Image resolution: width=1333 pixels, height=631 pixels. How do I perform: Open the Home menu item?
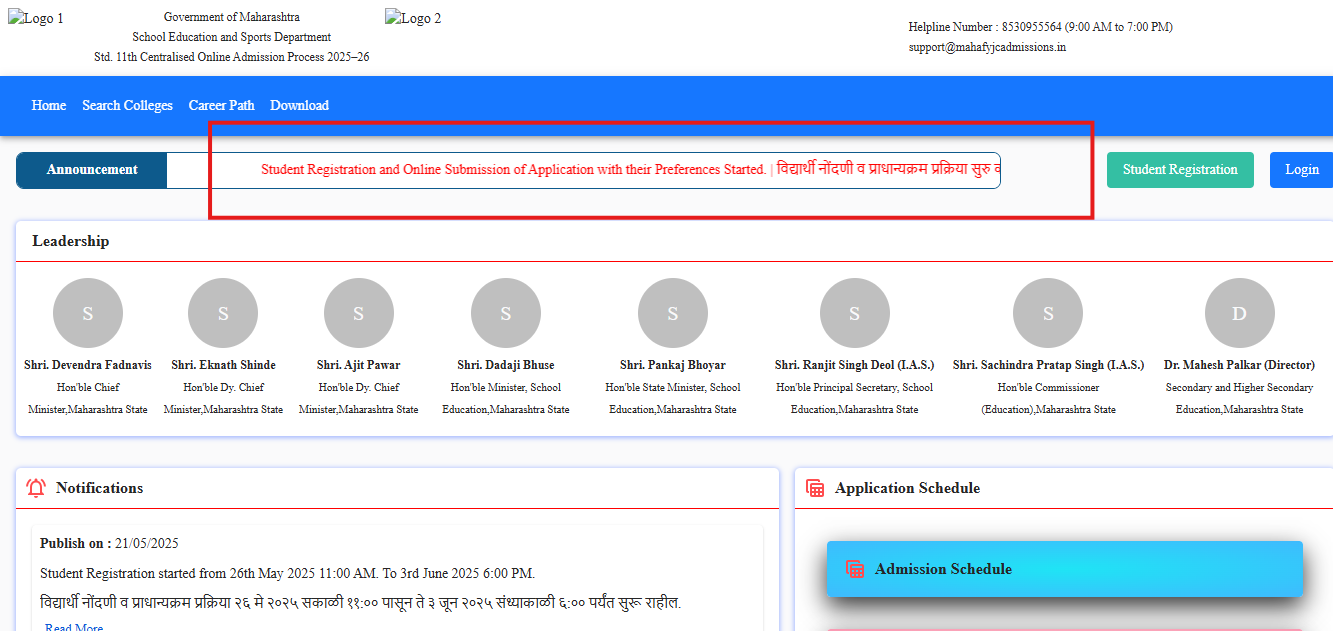pyautogui.click(x=49, y=105)
